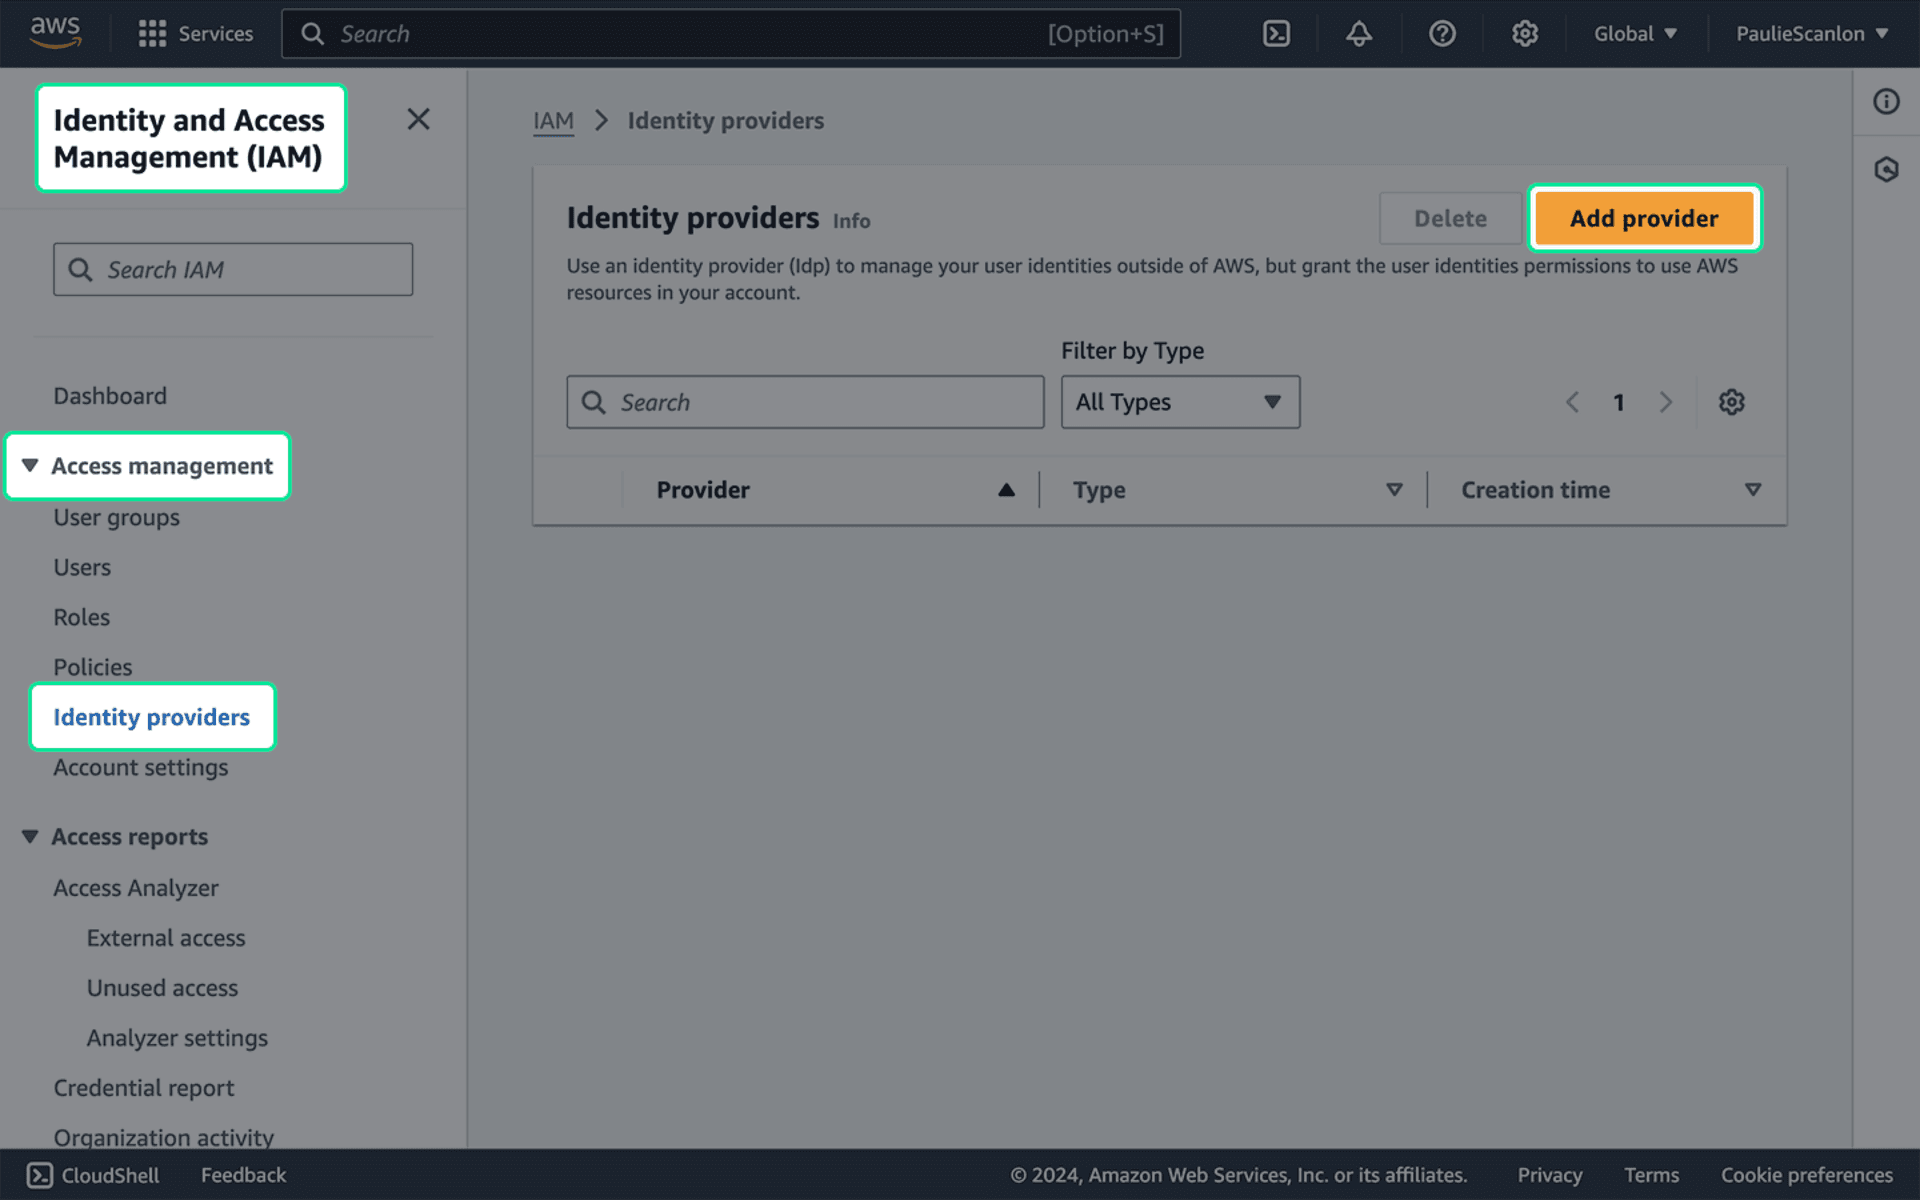Click the AWS logo to return home
The image size is (1920, 1200).
56,31
